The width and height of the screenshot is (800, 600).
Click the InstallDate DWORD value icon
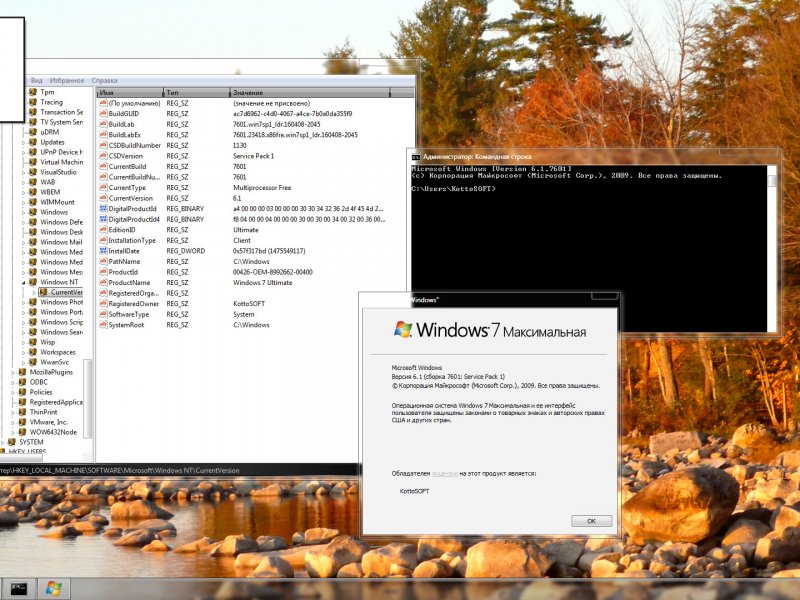point(103,251)
